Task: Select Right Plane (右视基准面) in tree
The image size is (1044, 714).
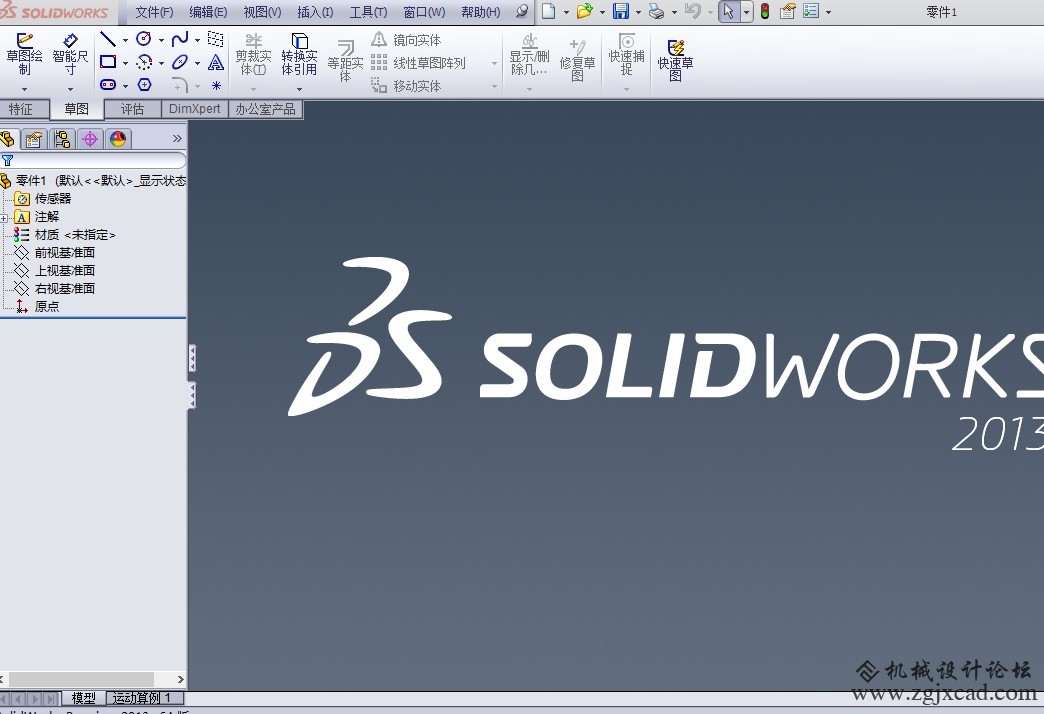Action: [65, 289]
